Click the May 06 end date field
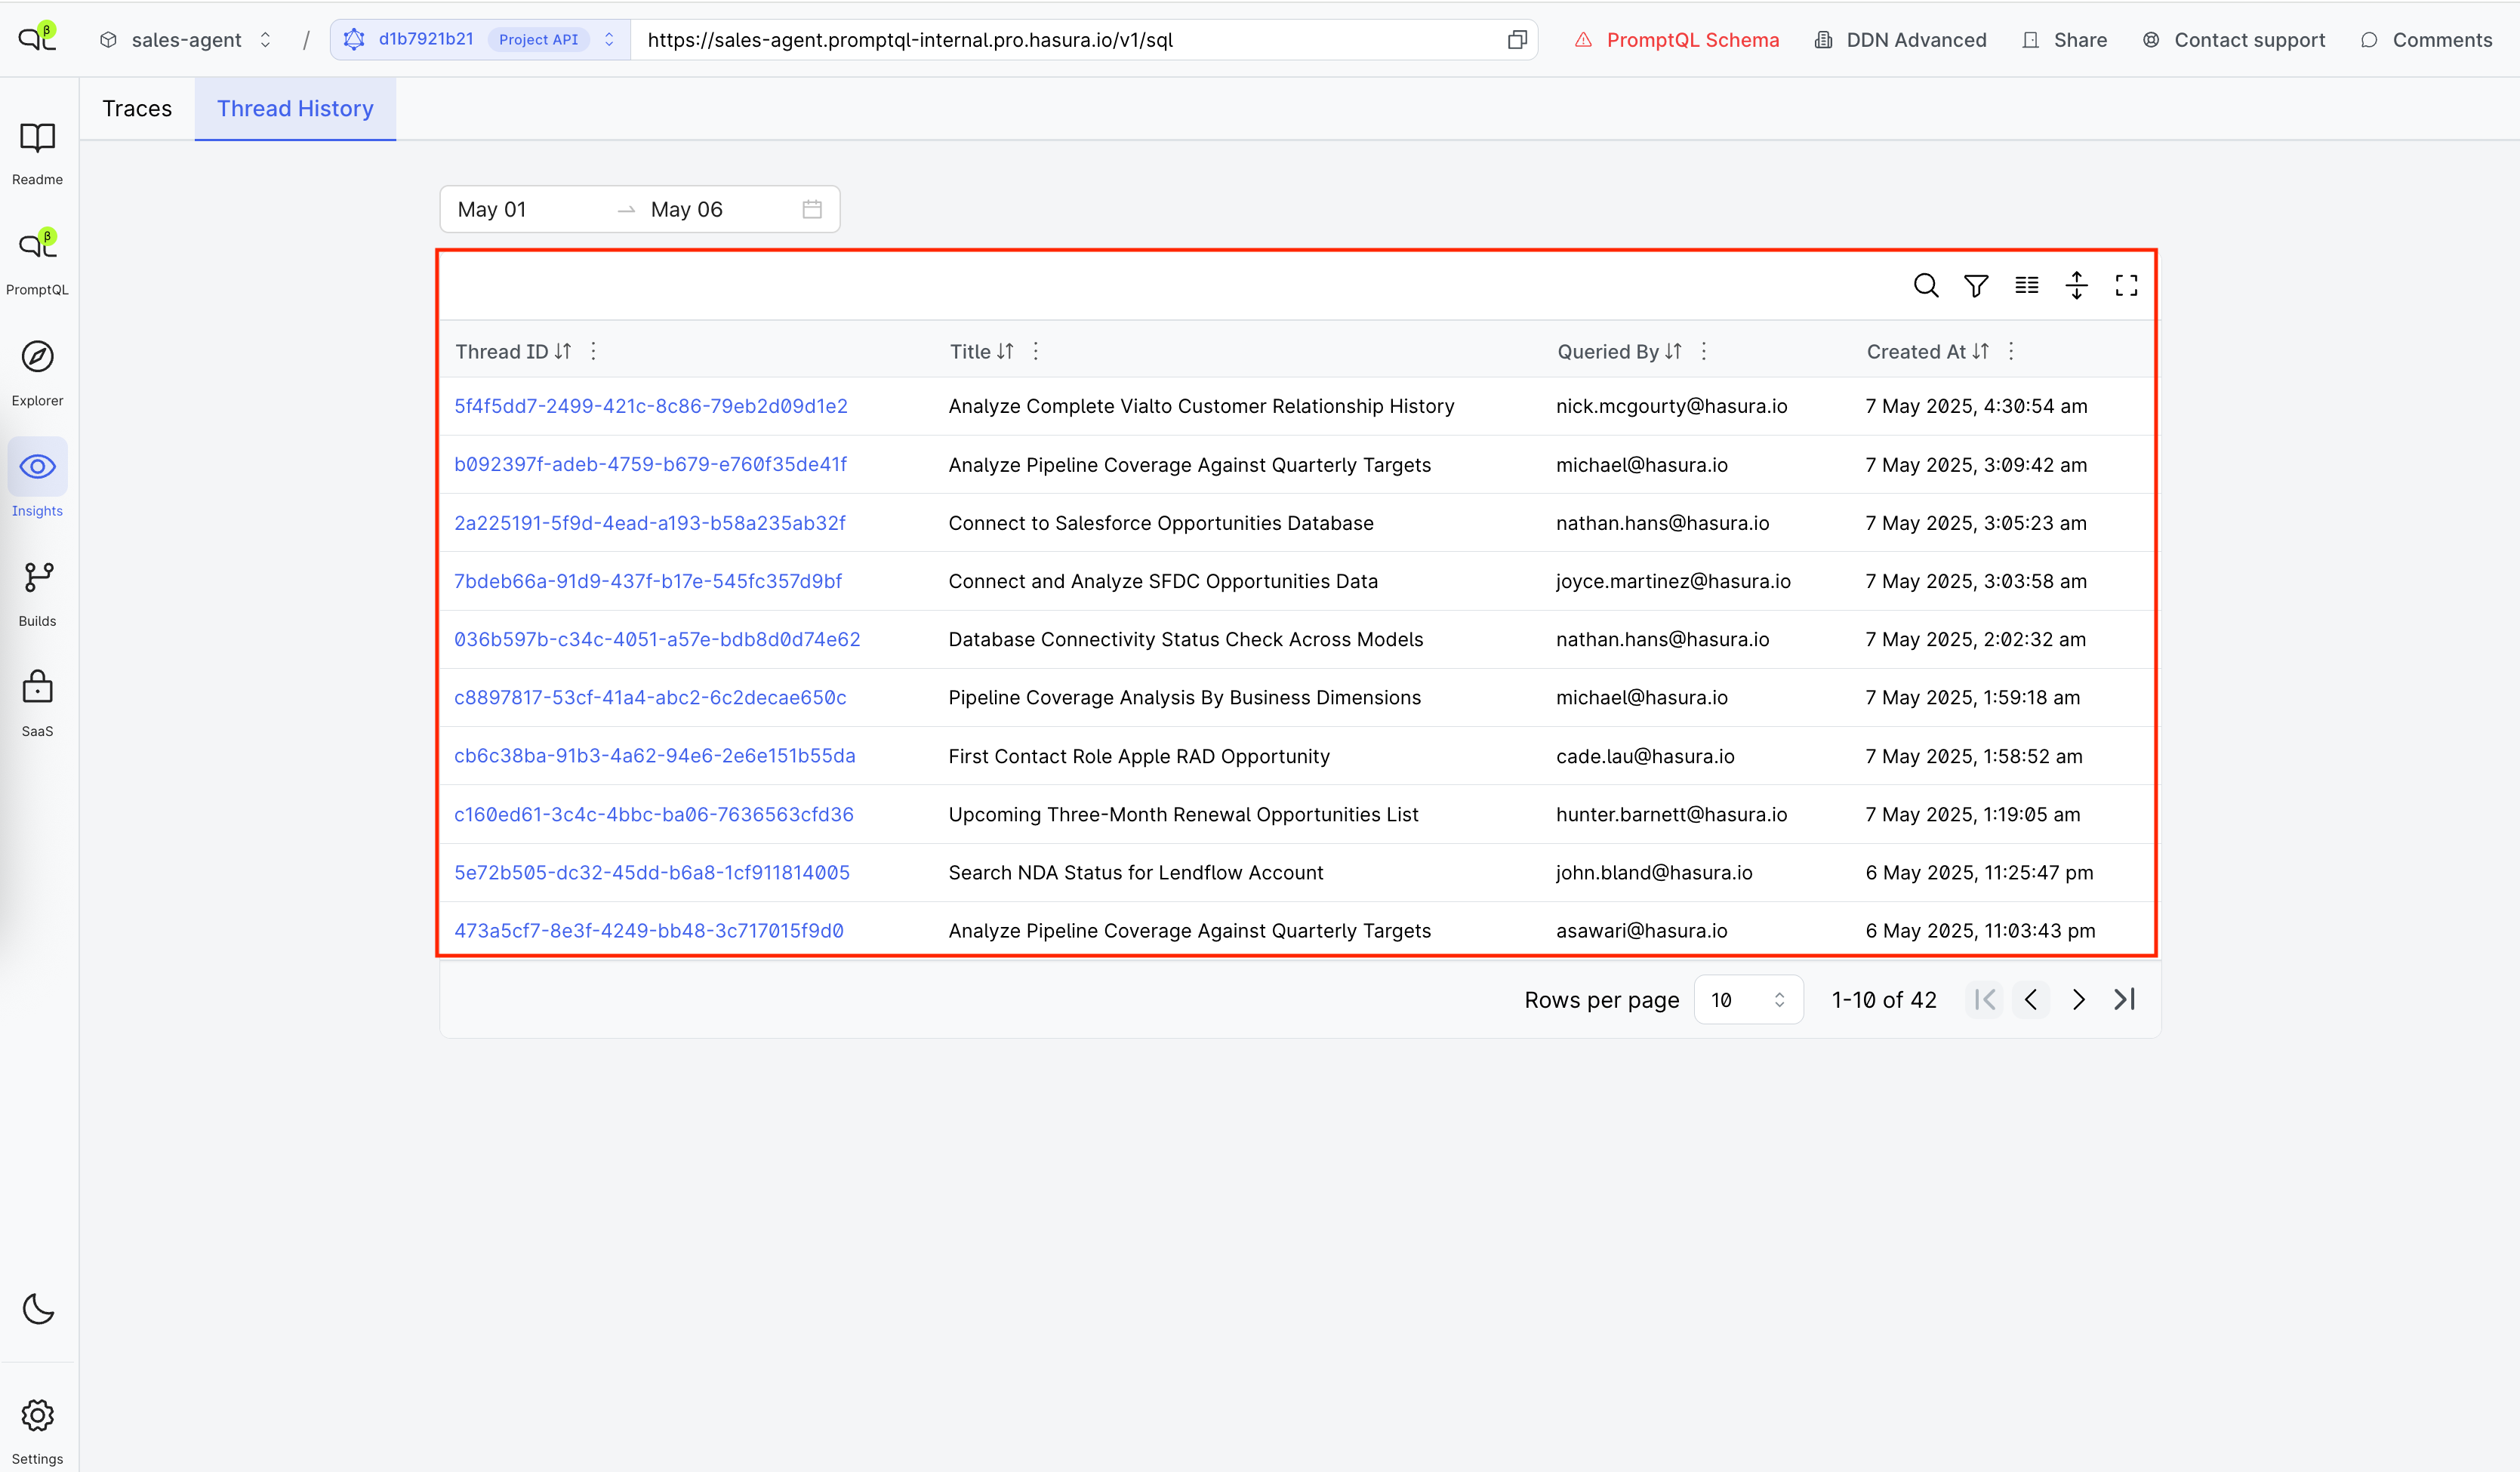The width and height of the screenshot is (2520, 1472). click(687, 209)
